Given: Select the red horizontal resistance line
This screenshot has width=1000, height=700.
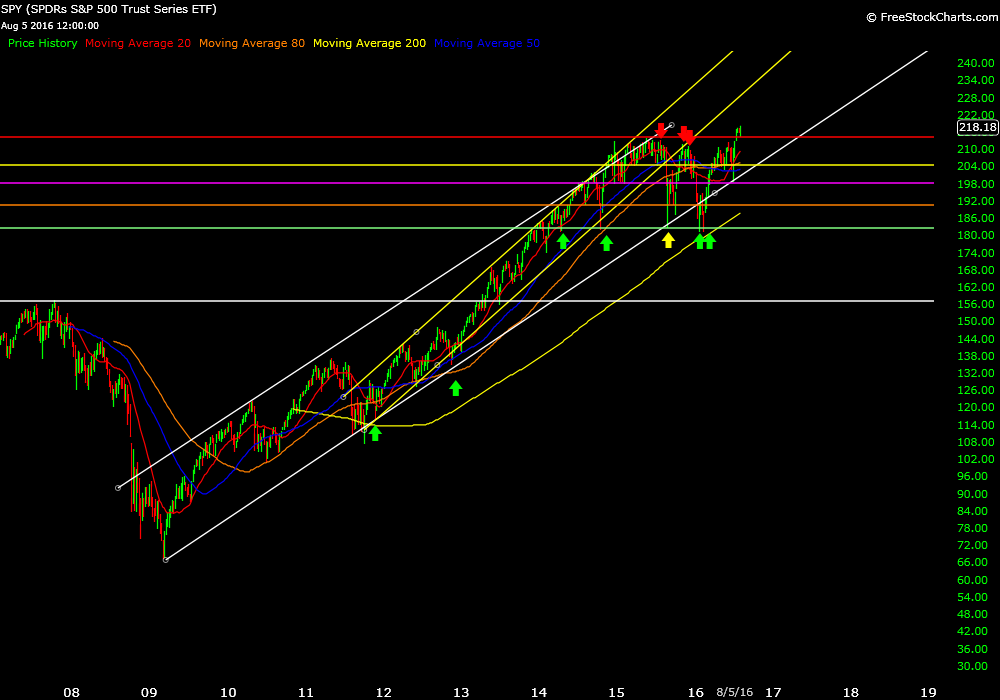Looking at the screenshot, I should (300, 137).
